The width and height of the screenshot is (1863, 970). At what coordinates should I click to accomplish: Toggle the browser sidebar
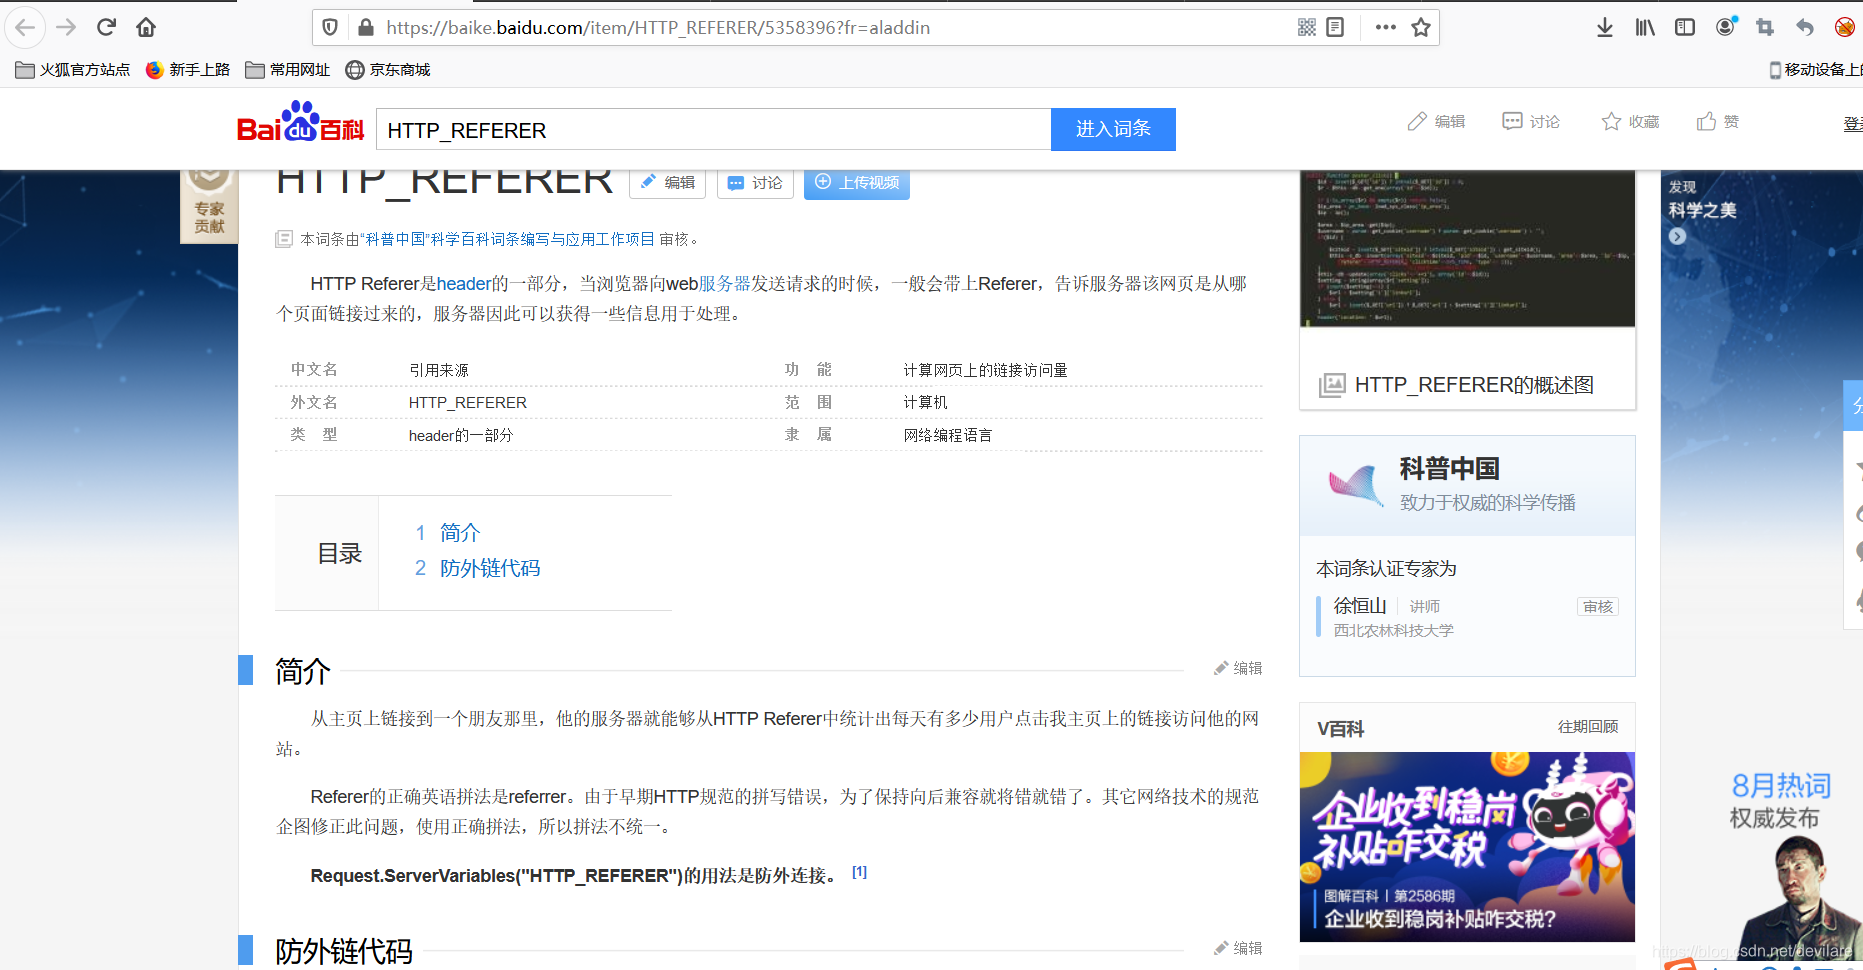point(1684,27)
